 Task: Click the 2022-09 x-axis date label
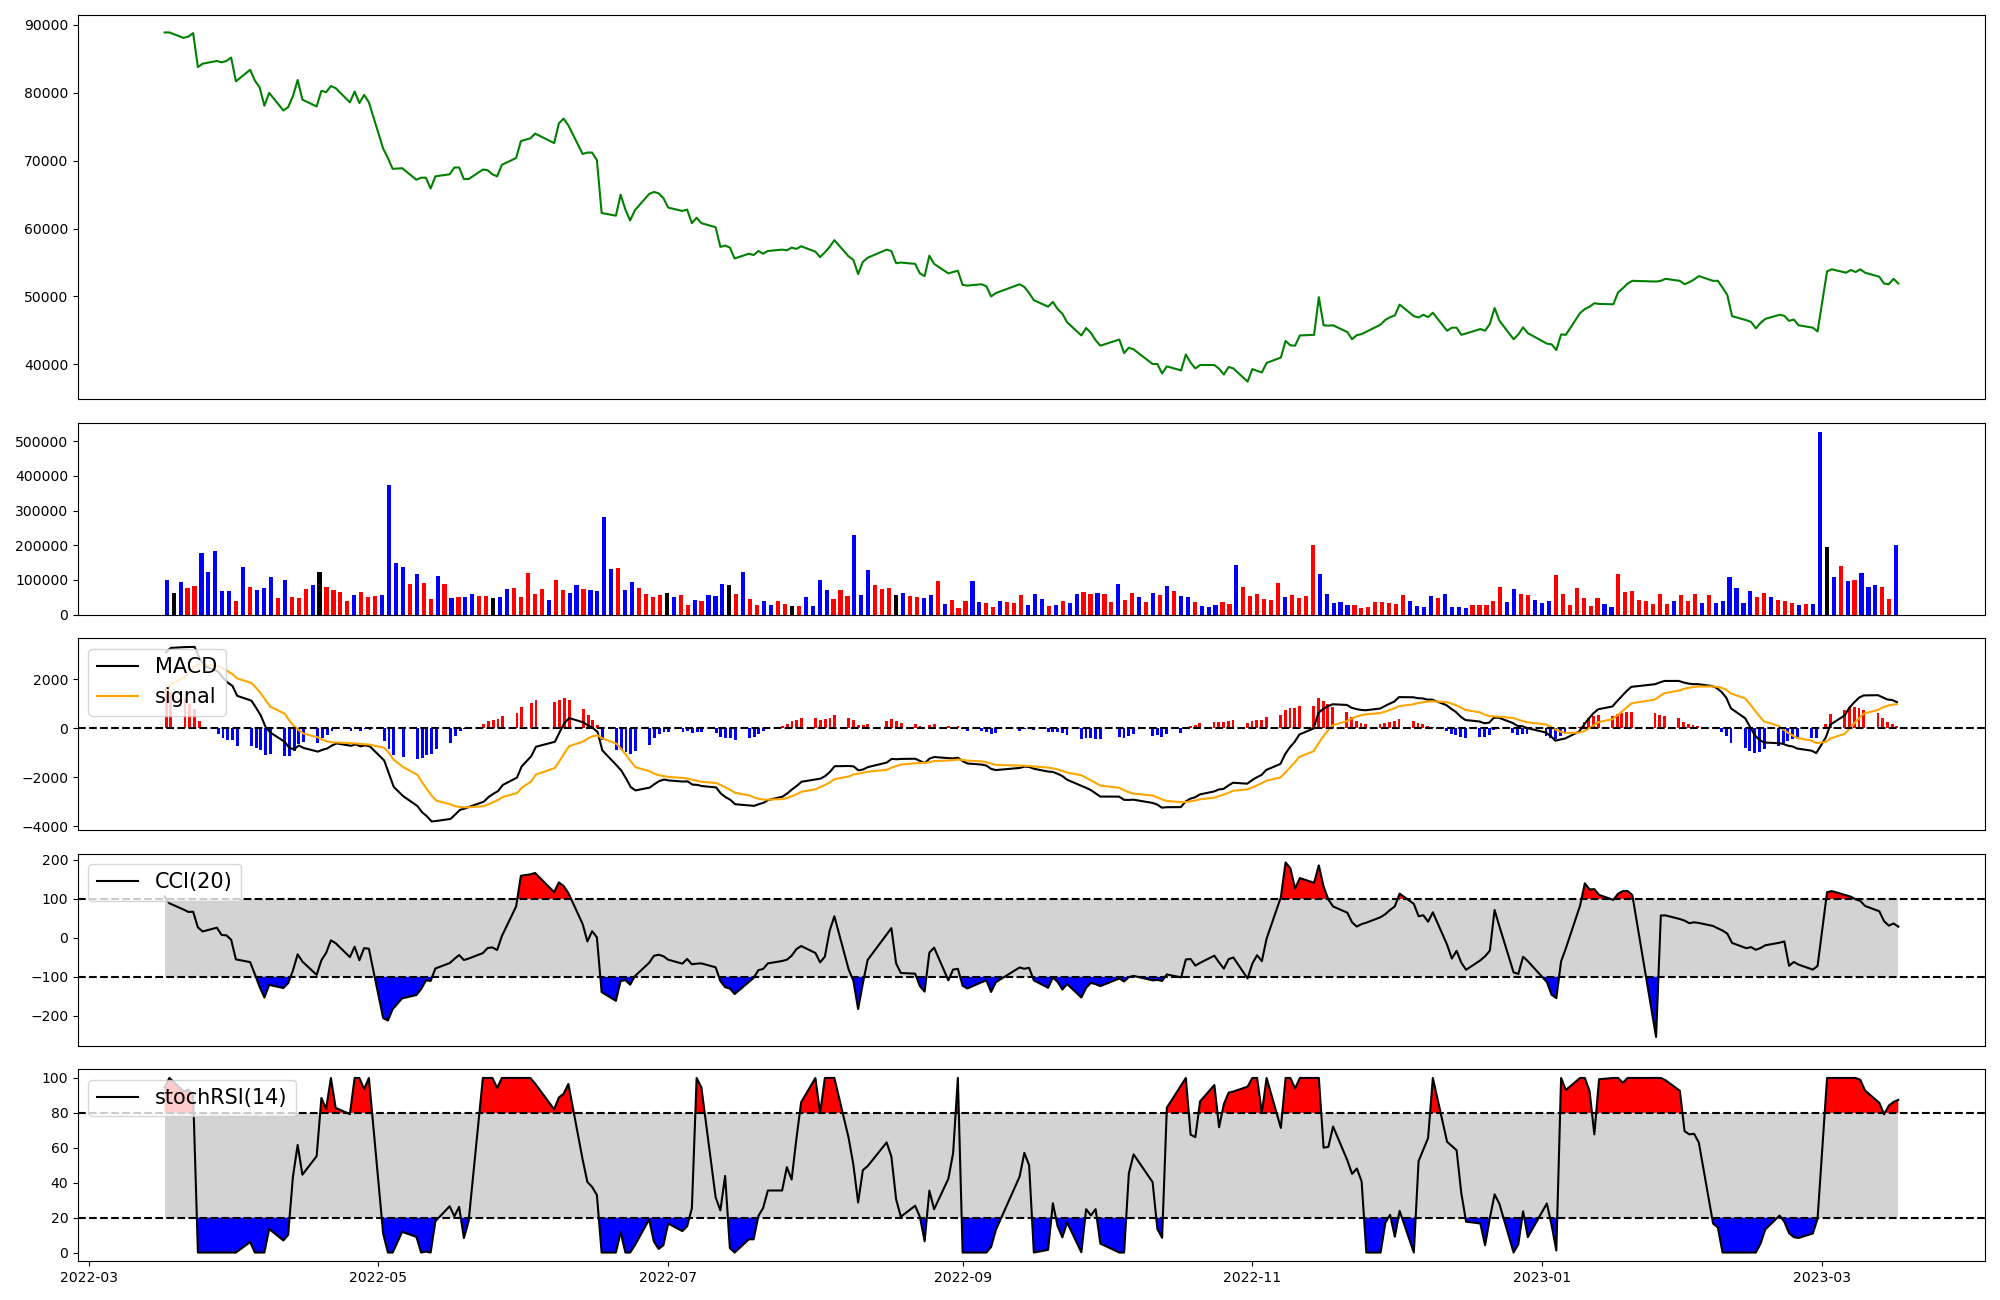click(963, 1277)
